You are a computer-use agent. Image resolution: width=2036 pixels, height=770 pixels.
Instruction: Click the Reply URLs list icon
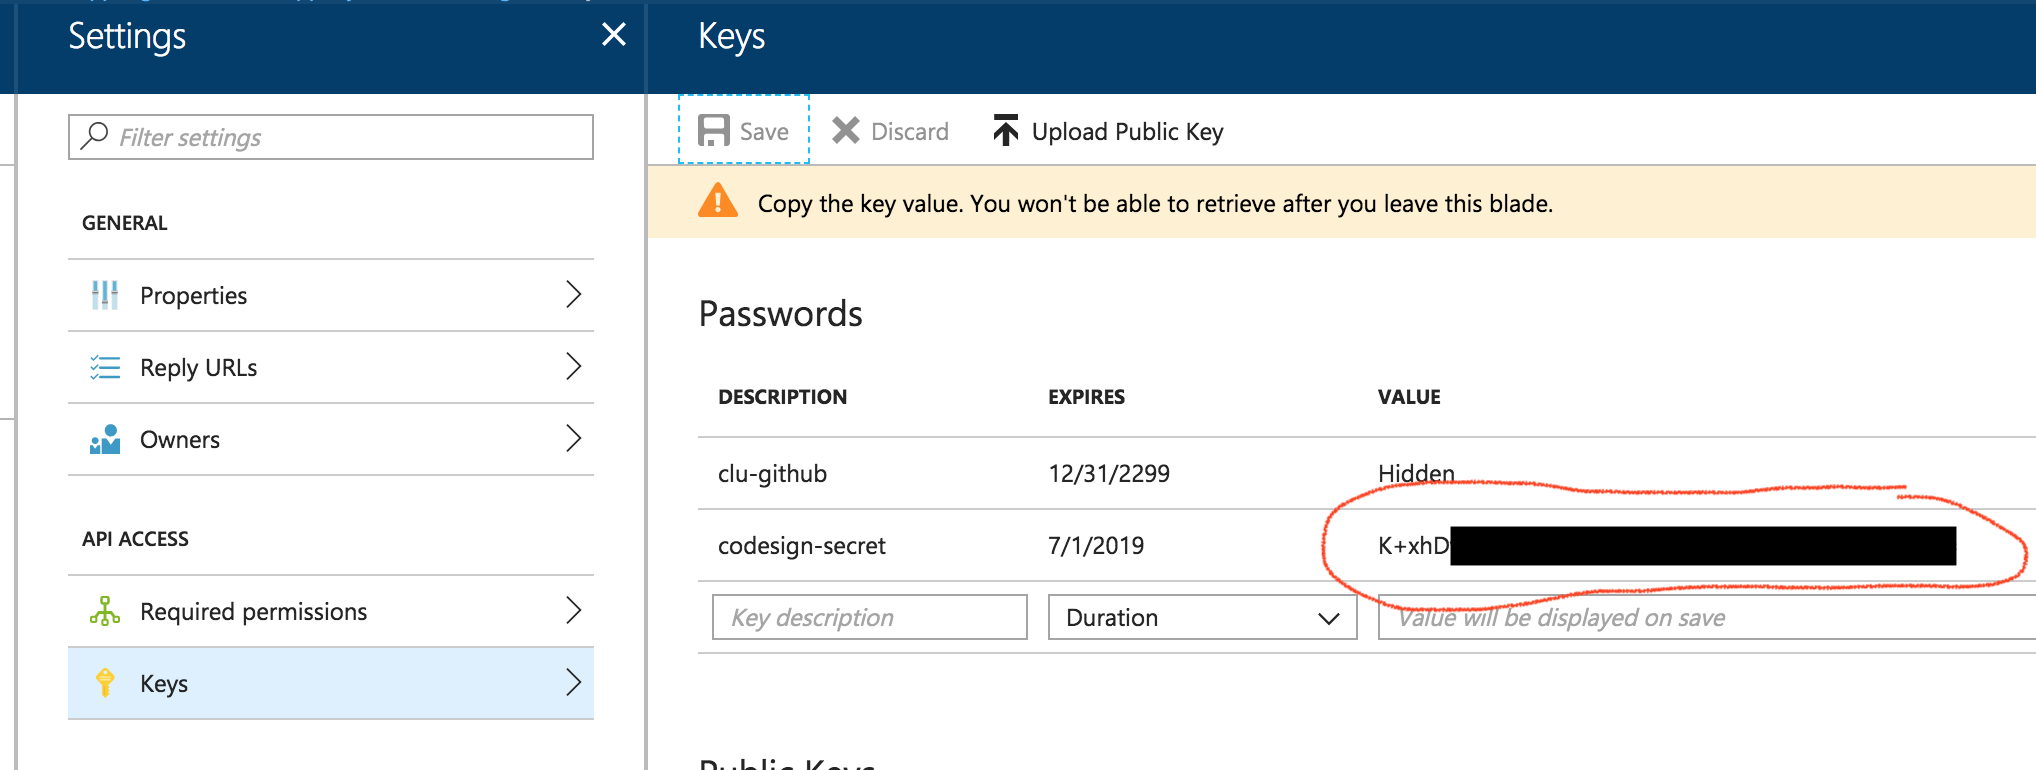coord(105,367)
